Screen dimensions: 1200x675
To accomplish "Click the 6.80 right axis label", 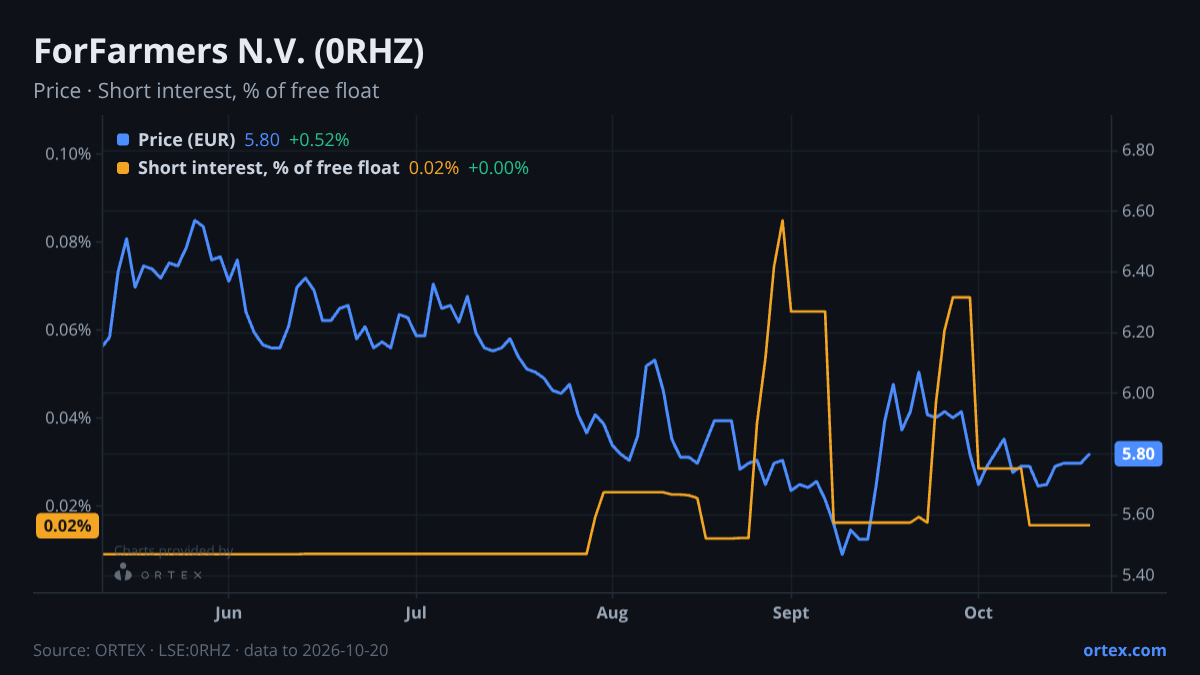I will (1139, 150).
